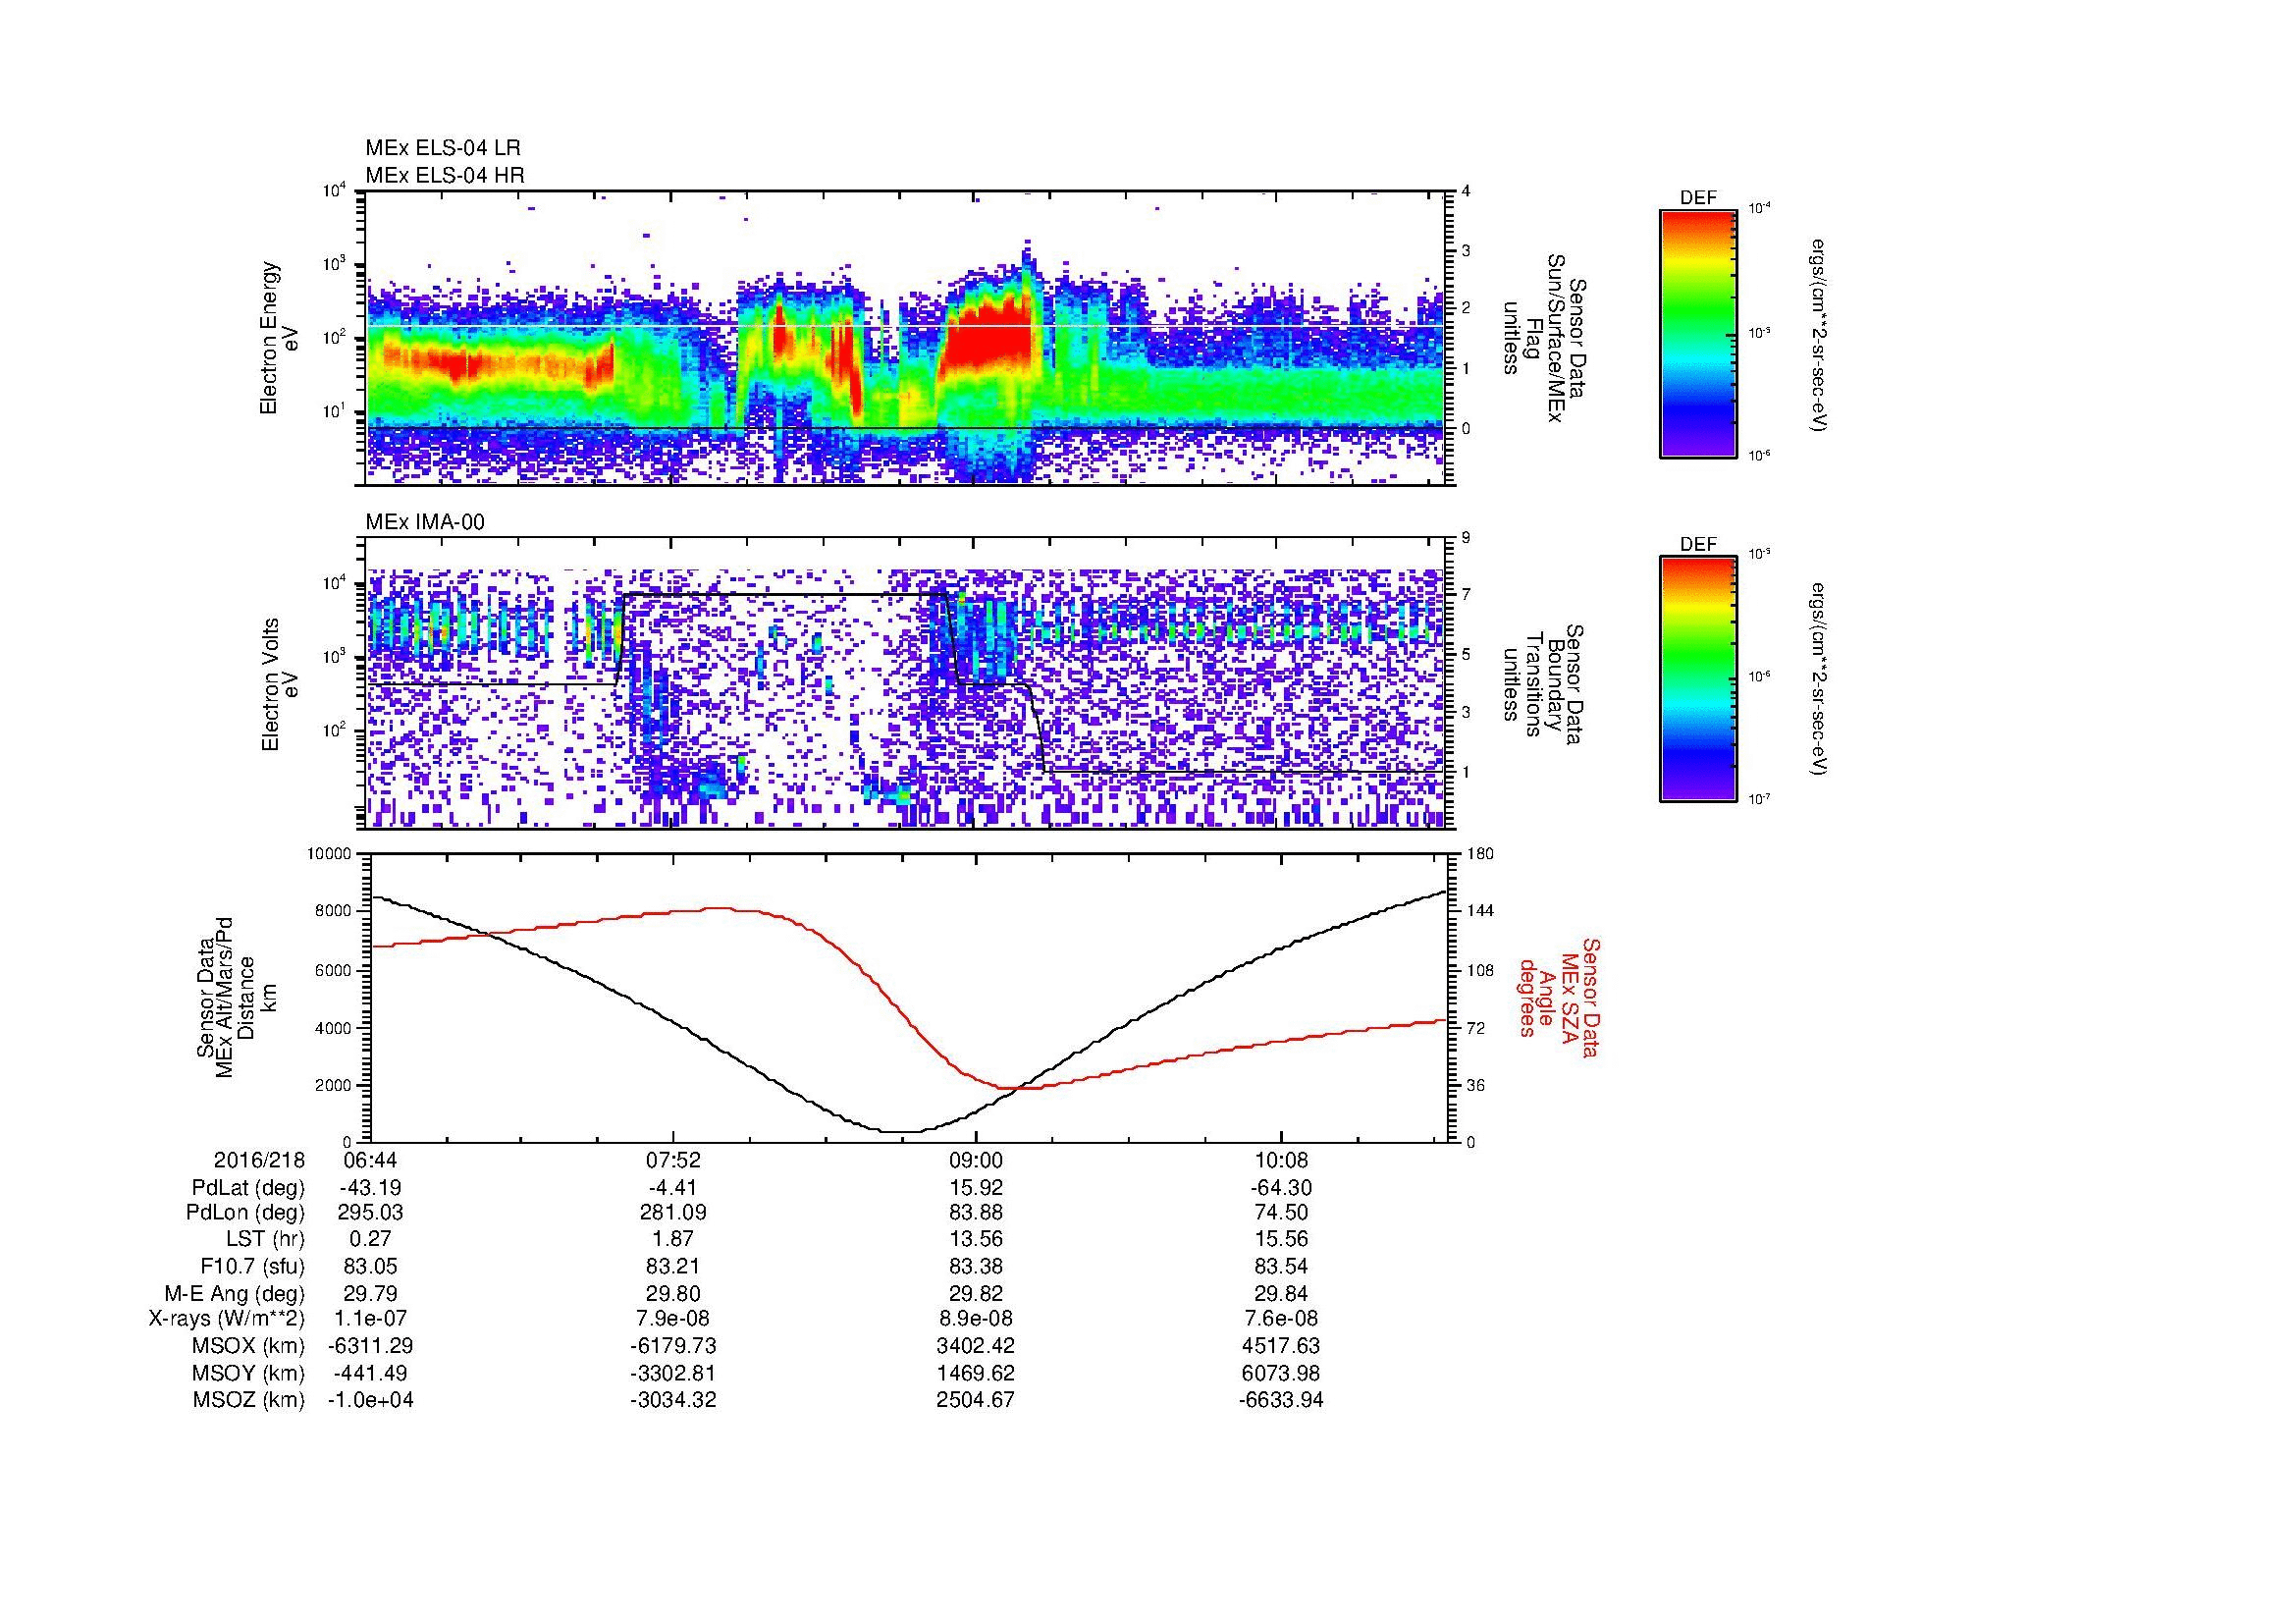
Task: Click the '07:52' time tick label
Action: click(673, 1161)
